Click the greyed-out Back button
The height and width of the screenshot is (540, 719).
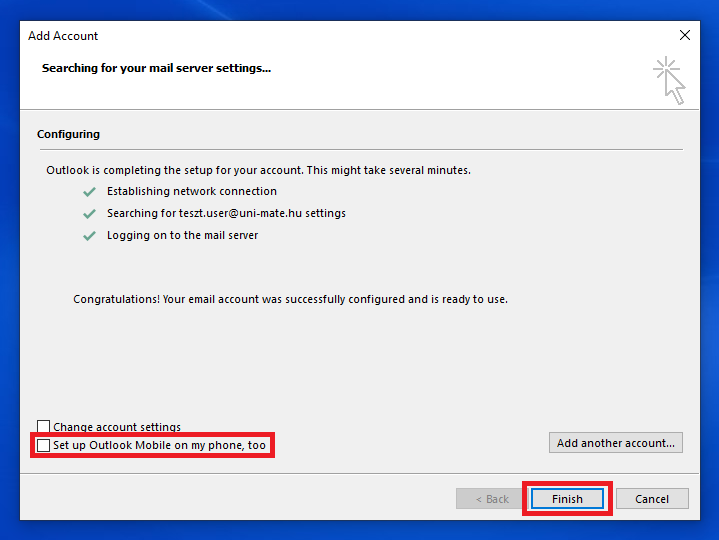[x=491, y=499]
